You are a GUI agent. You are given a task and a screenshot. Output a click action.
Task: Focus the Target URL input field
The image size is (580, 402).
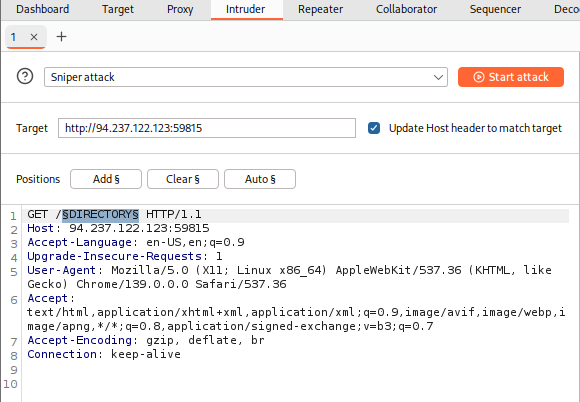click(x=207, y=128)
